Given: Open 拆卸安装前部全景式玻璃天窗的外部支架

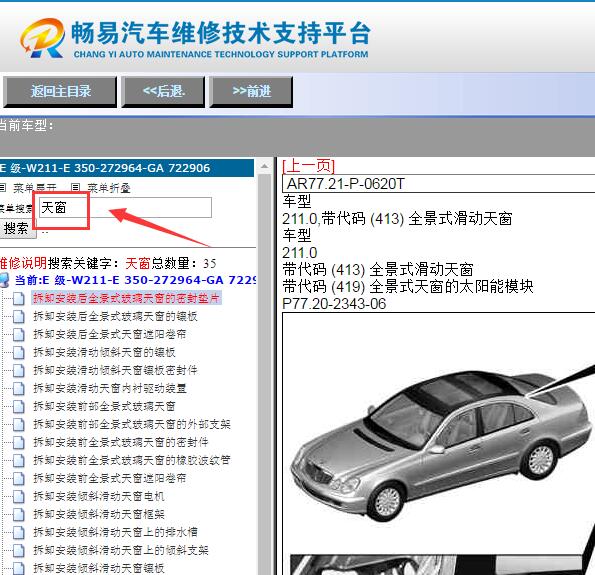Looking at the screenshot, I should click(x=132, y=424).
